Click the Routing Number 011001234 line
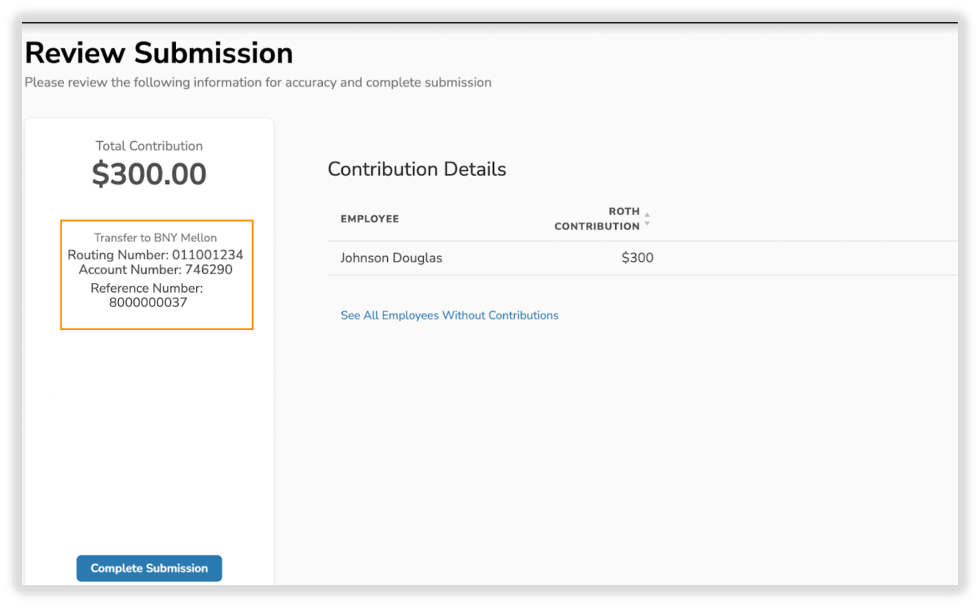Screen dimensions: 980x608 [x=155, y=255]
